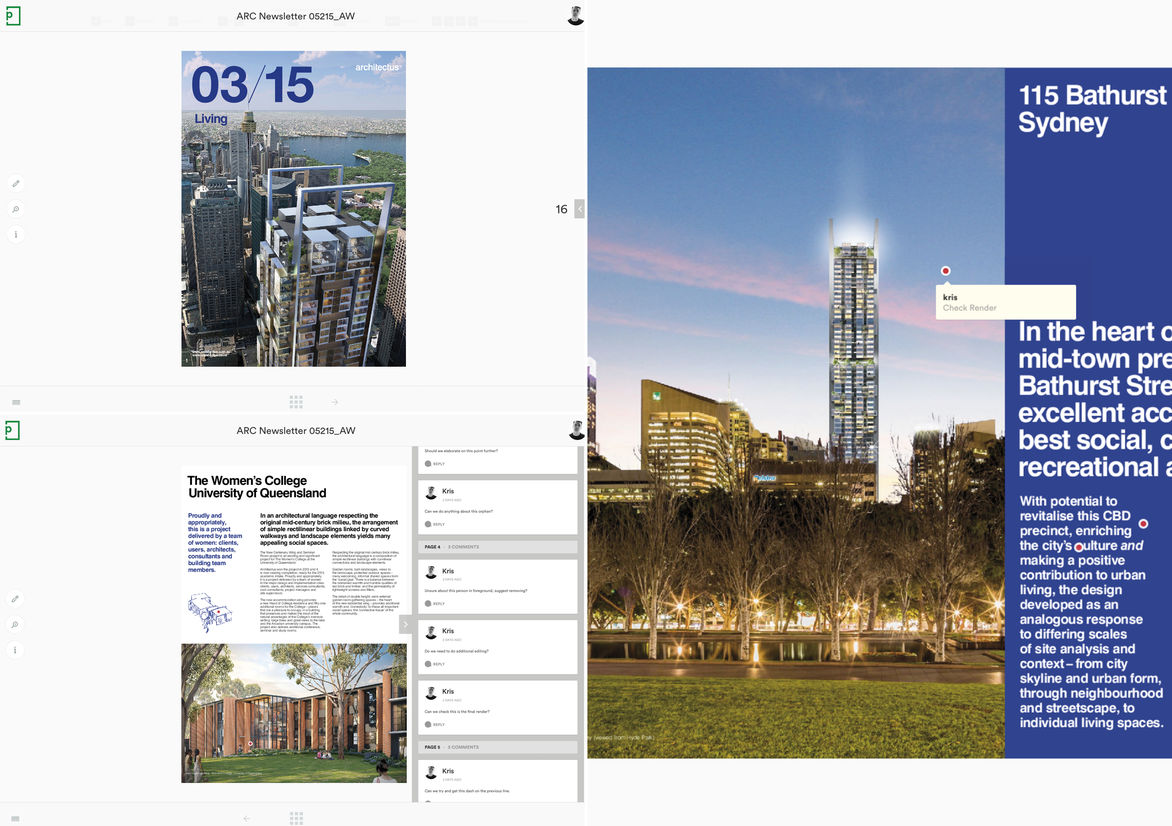Go to previous page using left arrow

247,818
